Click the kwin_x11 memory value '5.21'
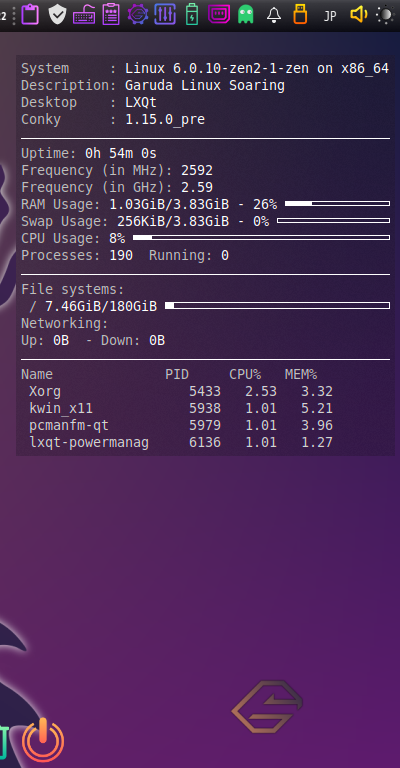Image resolution: width=400 pixels, height=768 pixels. (317, 408)
